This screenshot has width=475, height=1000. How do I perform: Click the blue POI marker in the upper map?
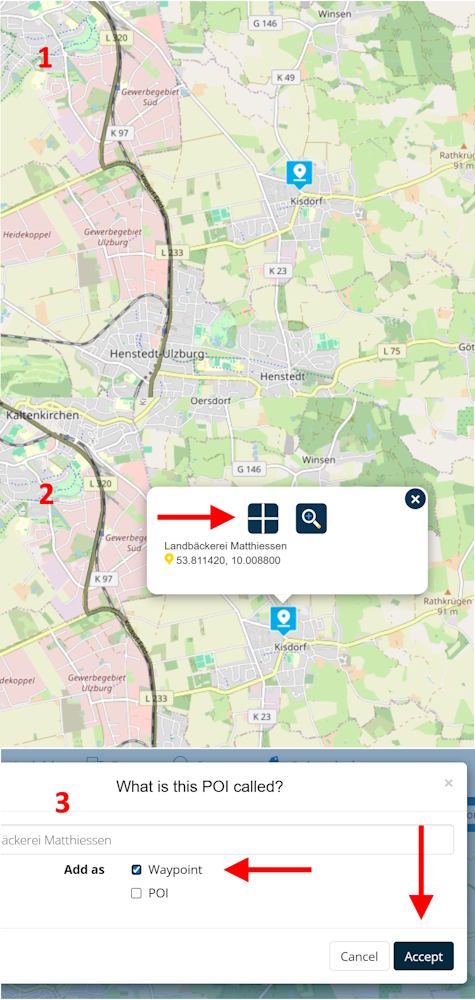(x=299, y=174)
